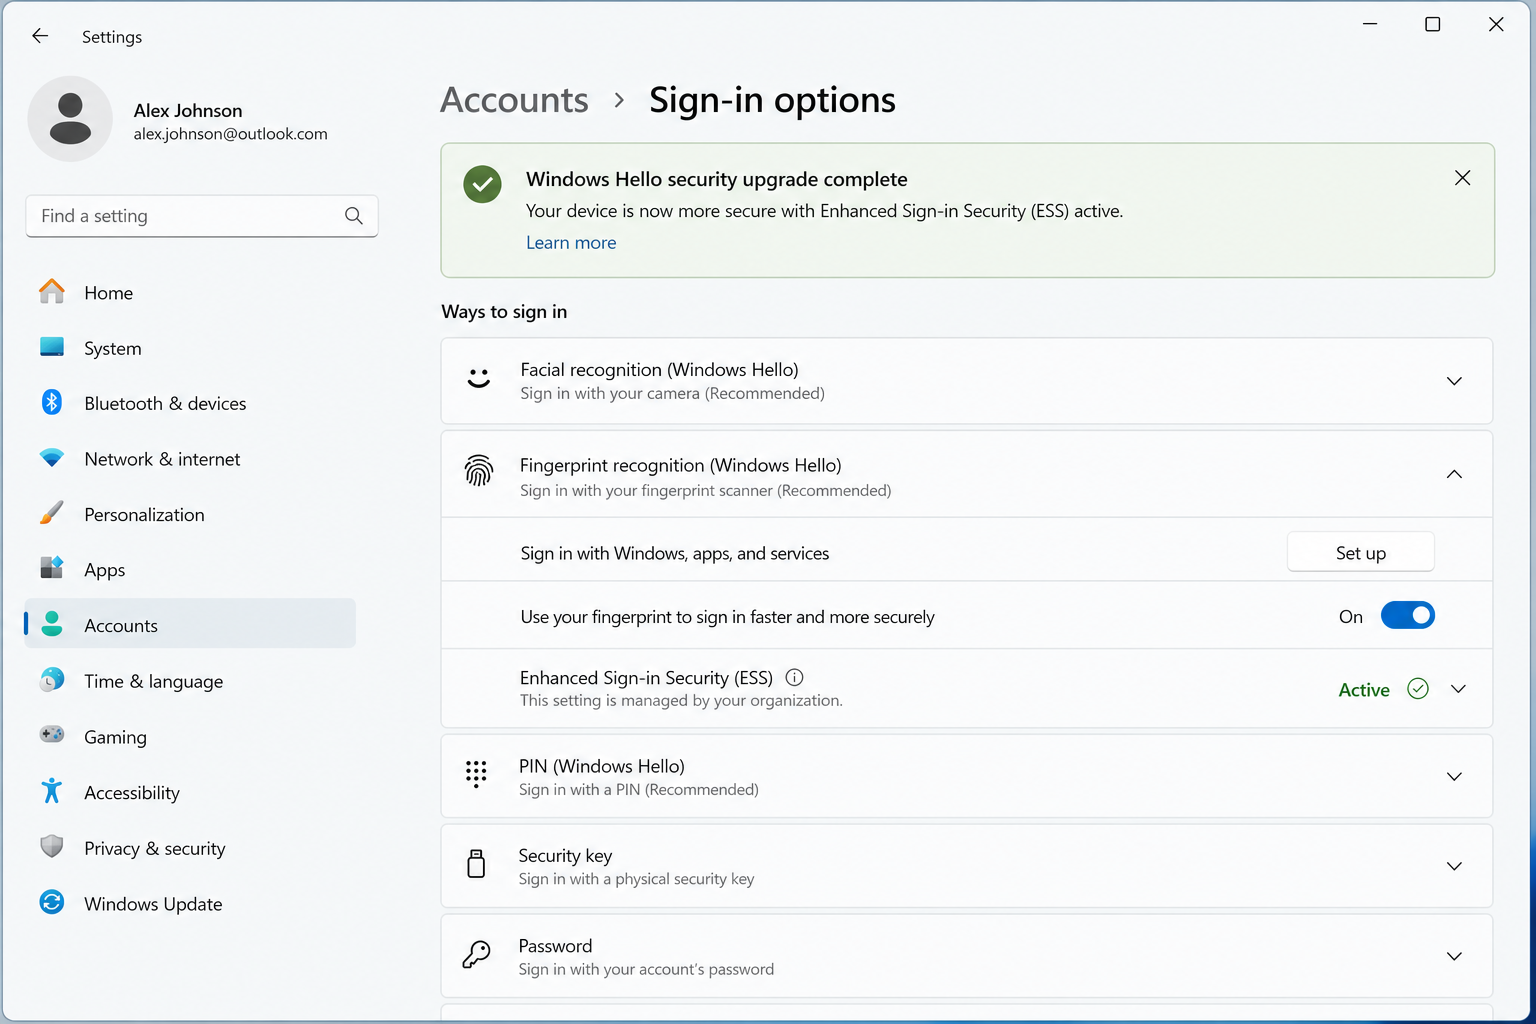Click the alex.johnson@outlook.com email text
This screenshot has width=1536, height=1024.
[x=231, y=134]
